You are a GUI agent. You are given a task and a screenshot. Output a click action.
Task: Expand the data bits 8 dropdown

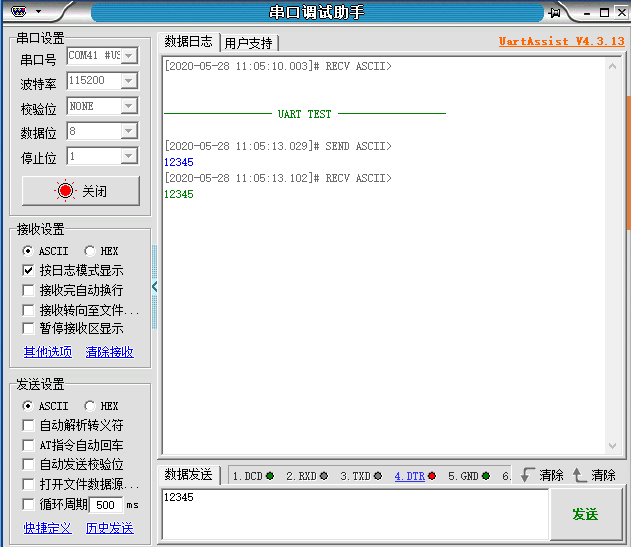[129, 131]
